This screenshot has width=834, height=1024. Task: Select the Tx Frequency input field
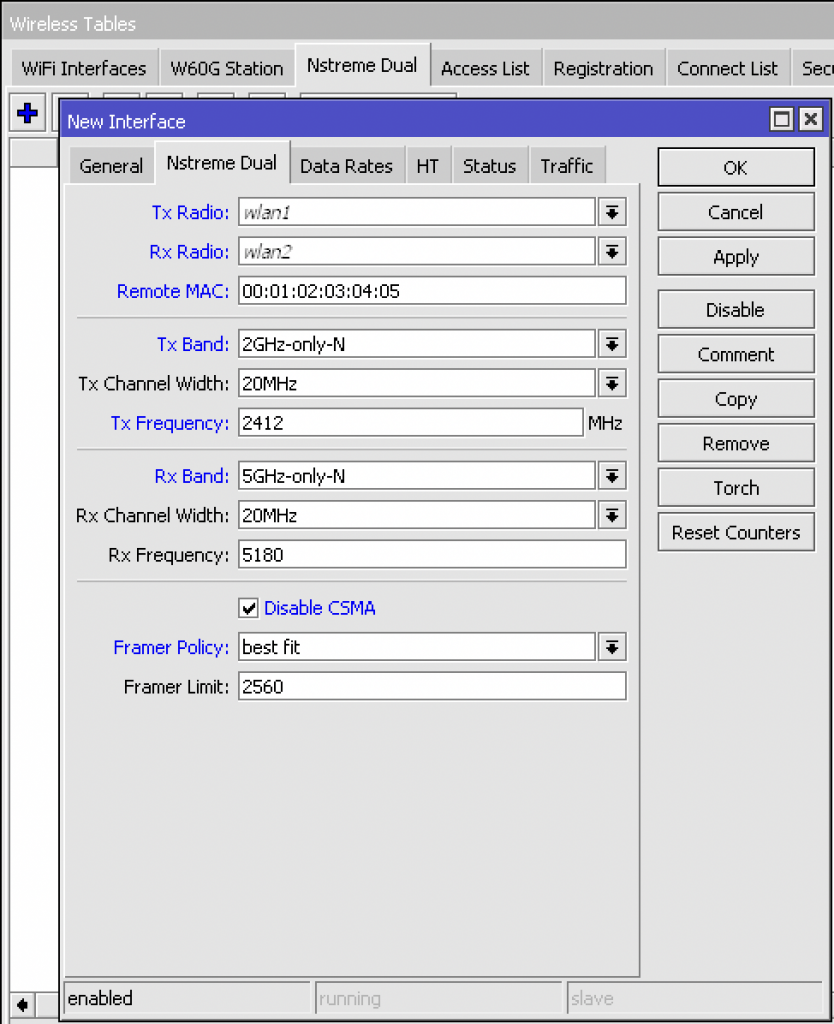click(x=410, y=422)
